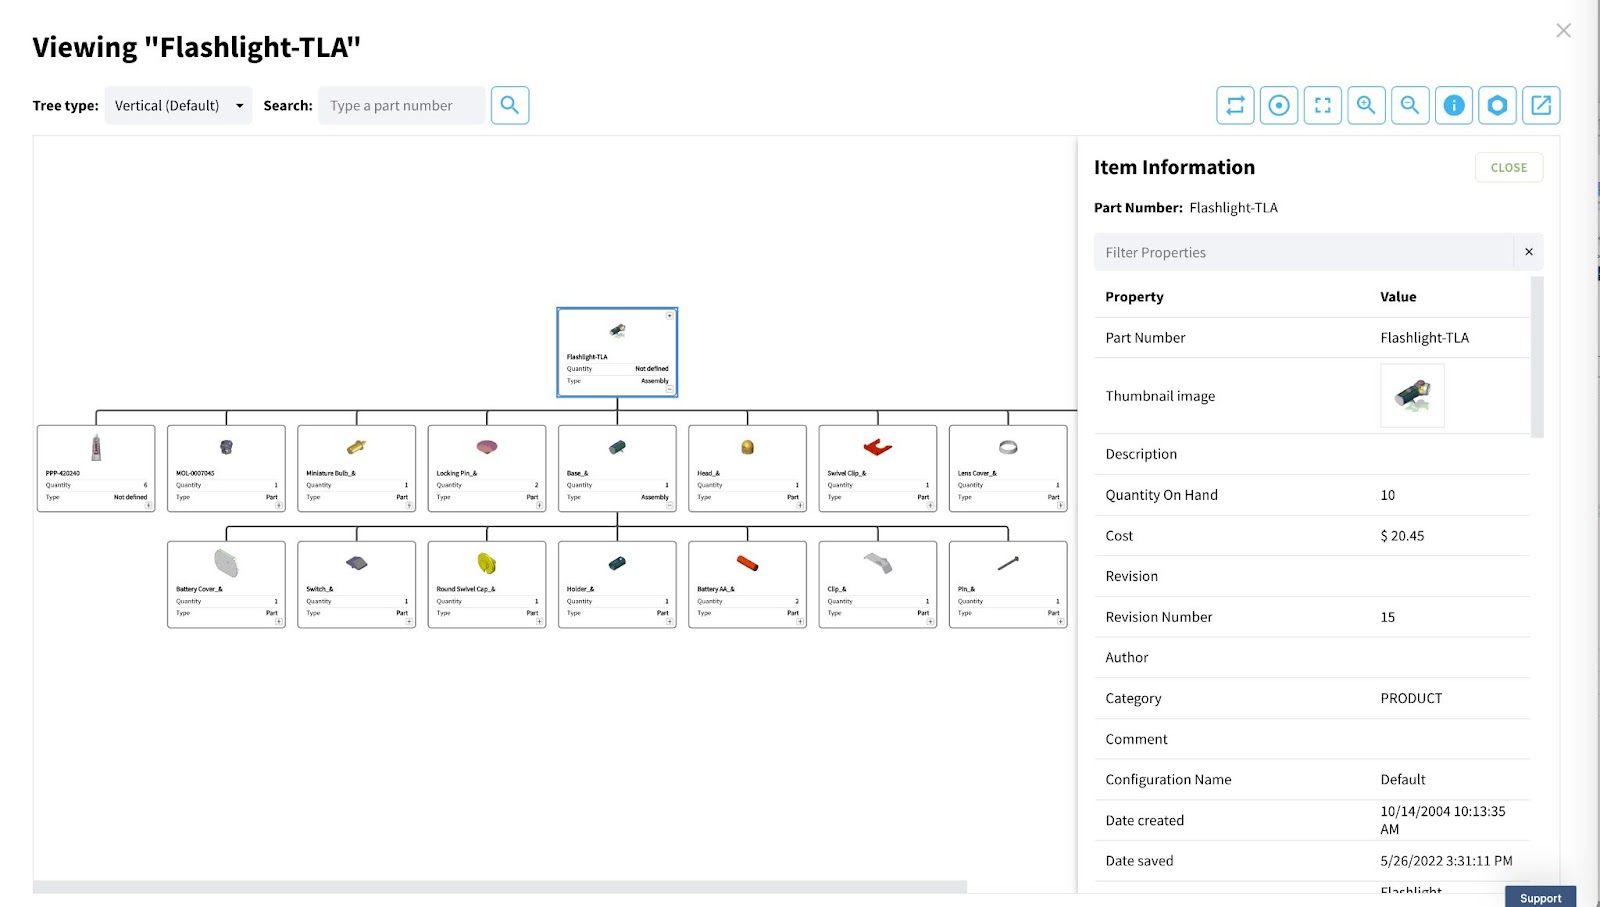Click the "Thumbnail image" property label
The width and height of the screenshot is (1600, 907).
pos(1160,396)
